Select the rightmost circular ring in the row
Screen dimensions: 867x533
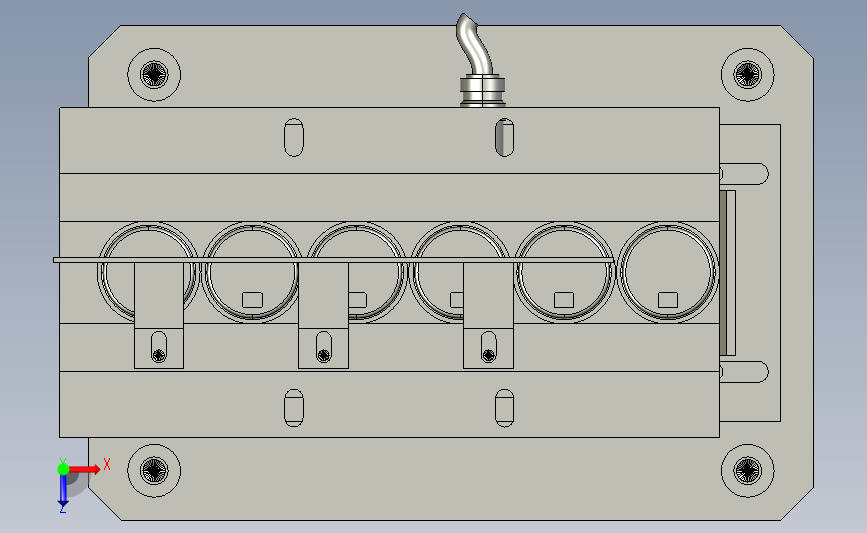click(x=667, y=273)
